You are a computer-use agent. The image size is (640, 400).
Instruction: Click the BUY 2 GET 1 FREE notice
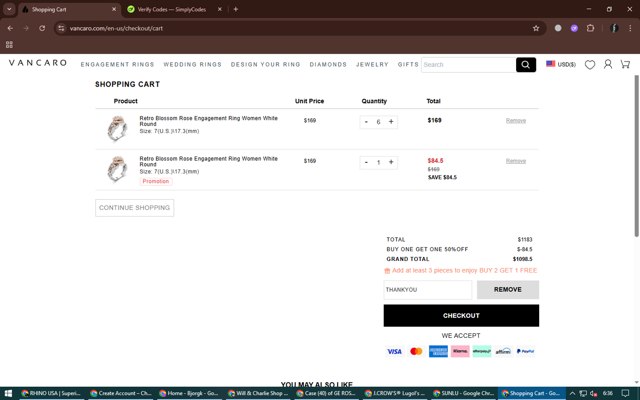461,270
